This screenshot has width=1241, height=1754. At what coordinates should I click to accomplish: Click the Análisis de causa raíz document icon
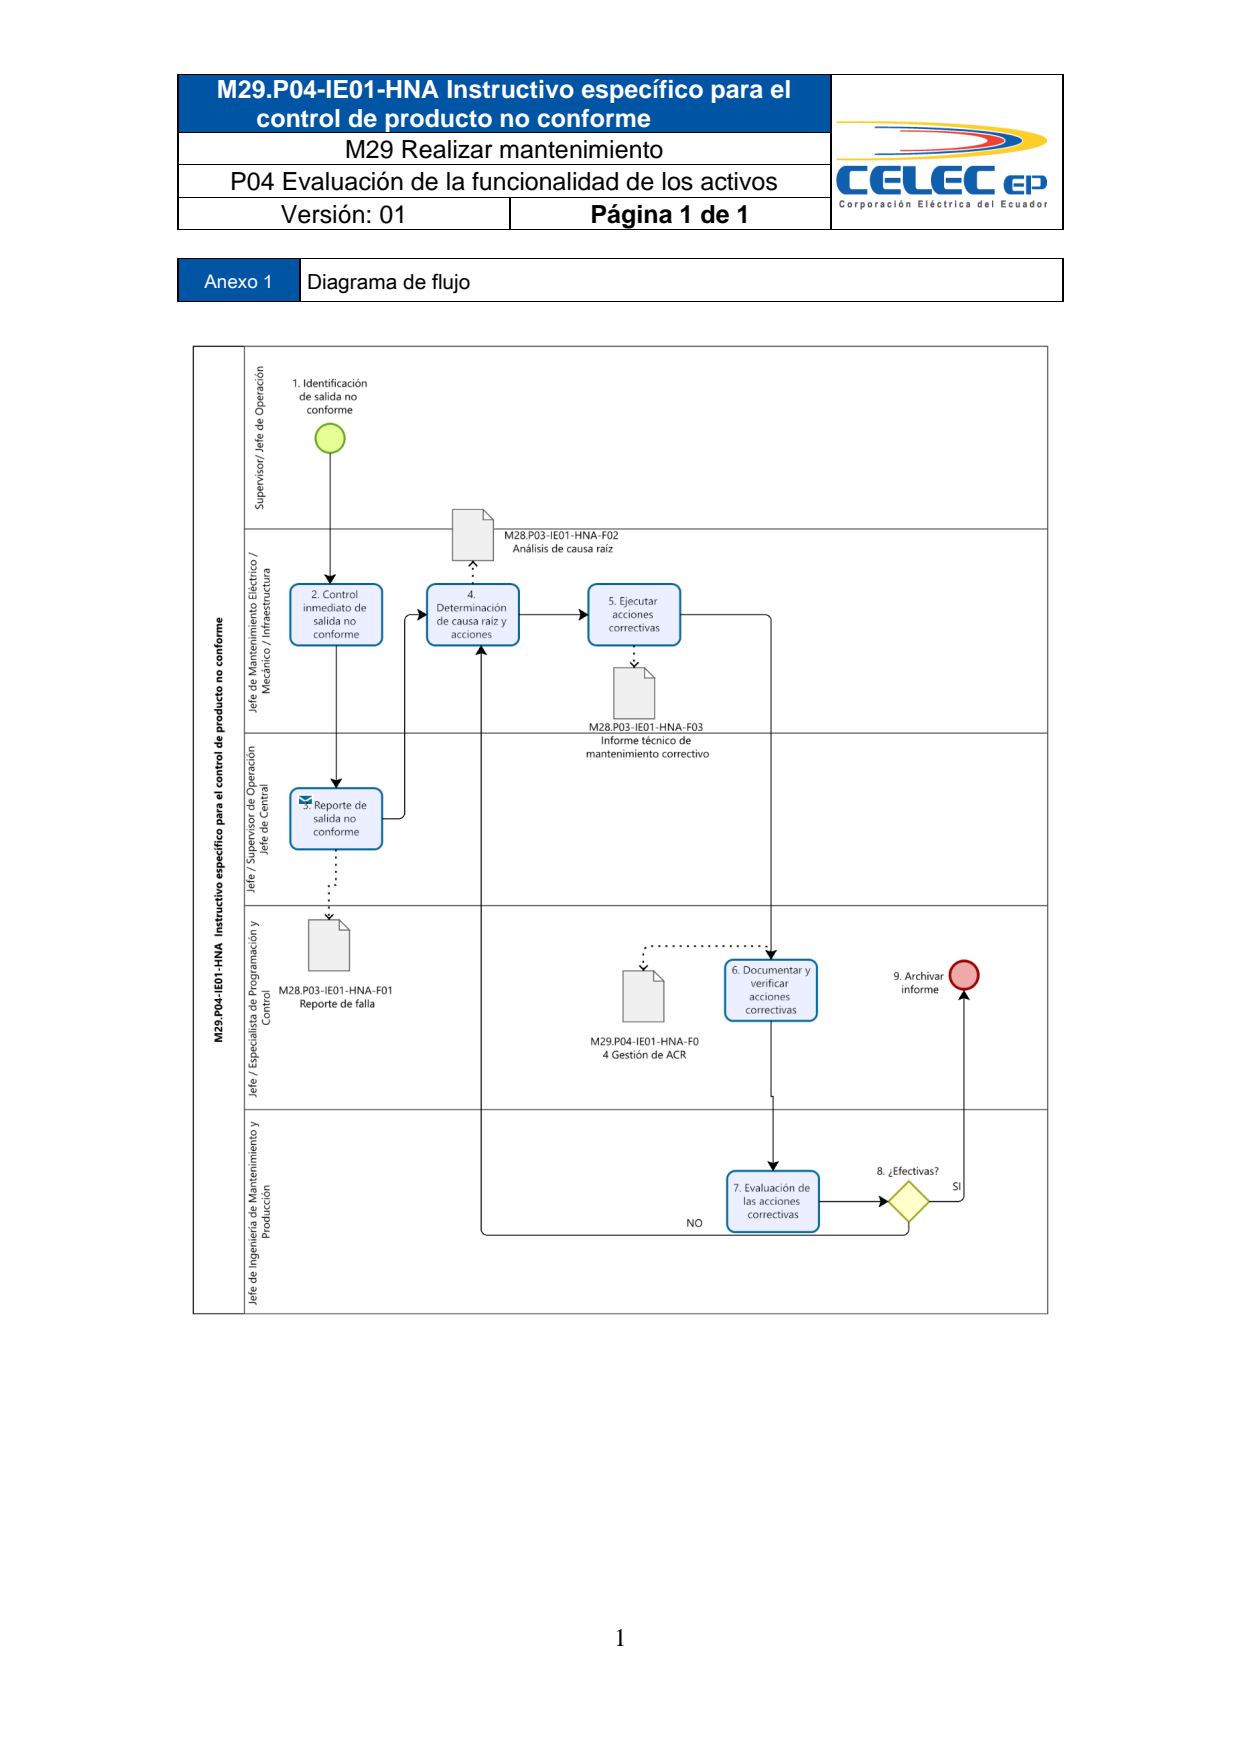point(473,535)
